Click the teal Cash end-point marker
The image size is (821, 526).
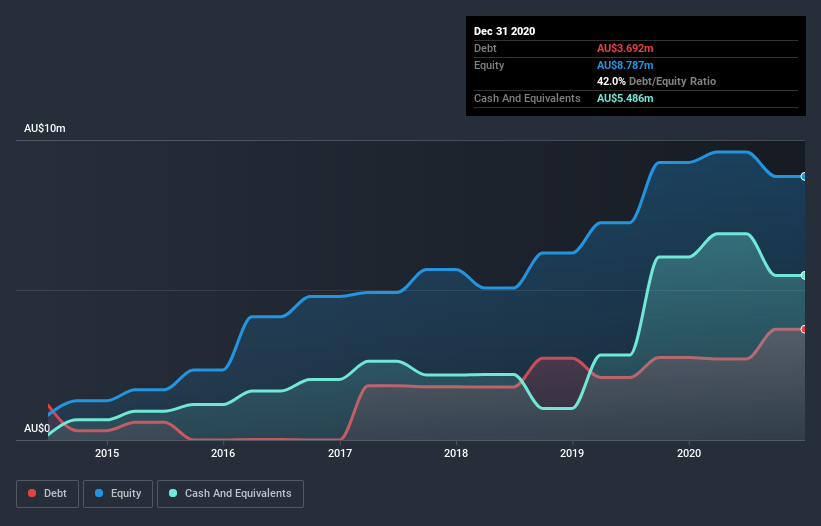pos(804,275)
